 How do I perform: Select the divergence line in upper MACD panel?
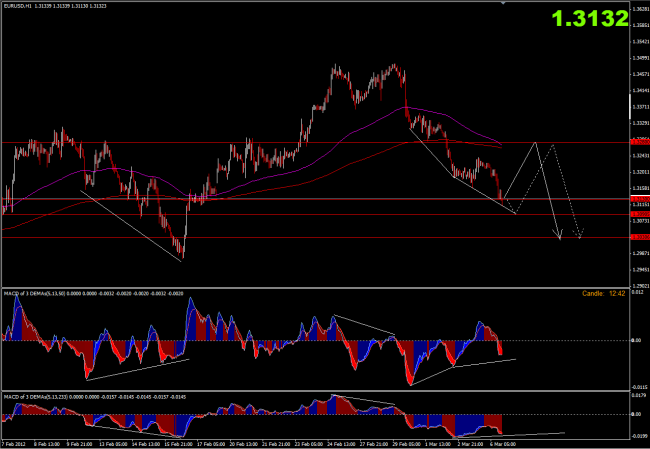(365, 325)
